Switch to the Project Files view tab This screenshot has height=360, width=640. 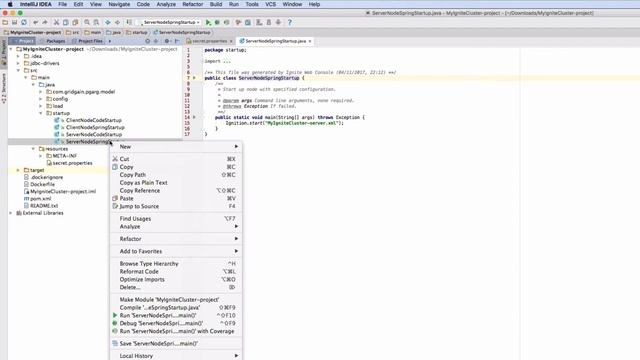[x=88, y=41]
